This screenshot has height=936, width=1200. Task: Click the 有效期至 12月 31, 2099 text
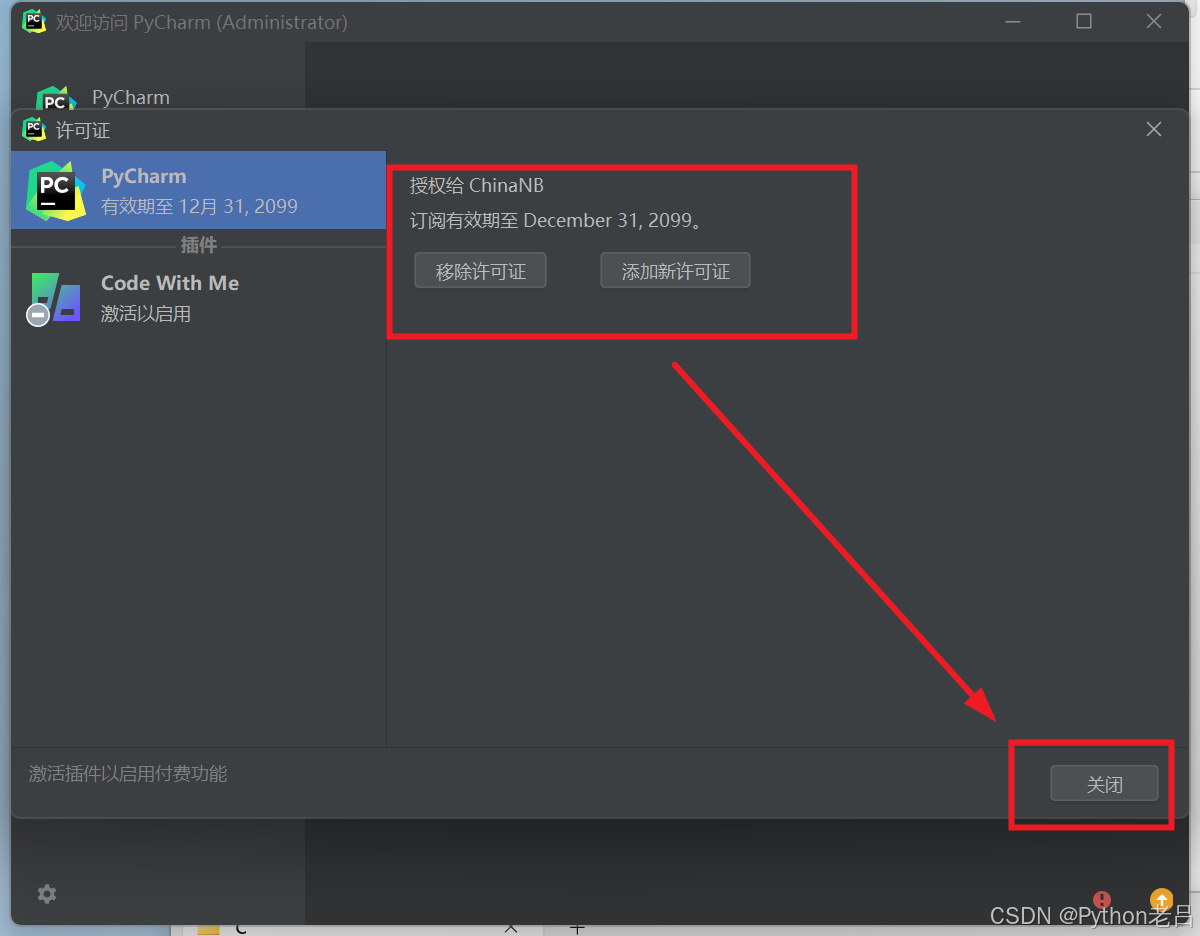point(200,207)
